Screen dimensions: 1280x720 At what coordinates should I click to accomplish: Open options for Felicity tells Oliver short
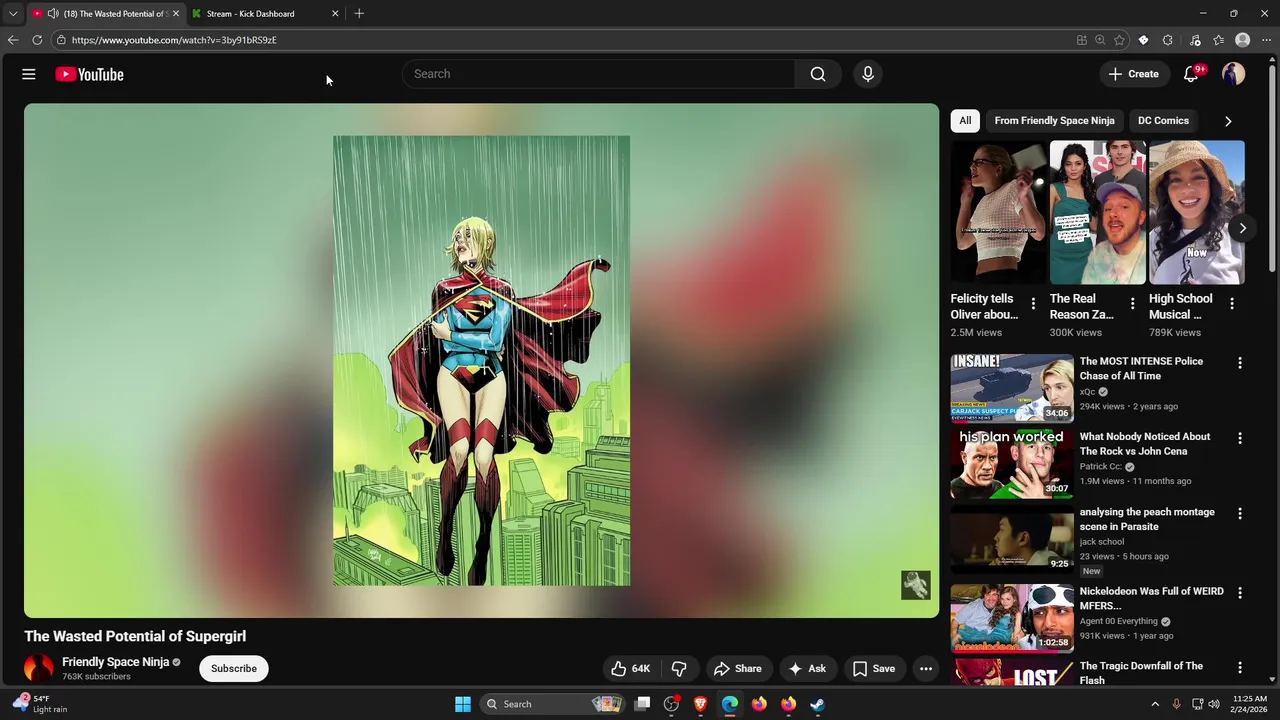[1033, 303]
